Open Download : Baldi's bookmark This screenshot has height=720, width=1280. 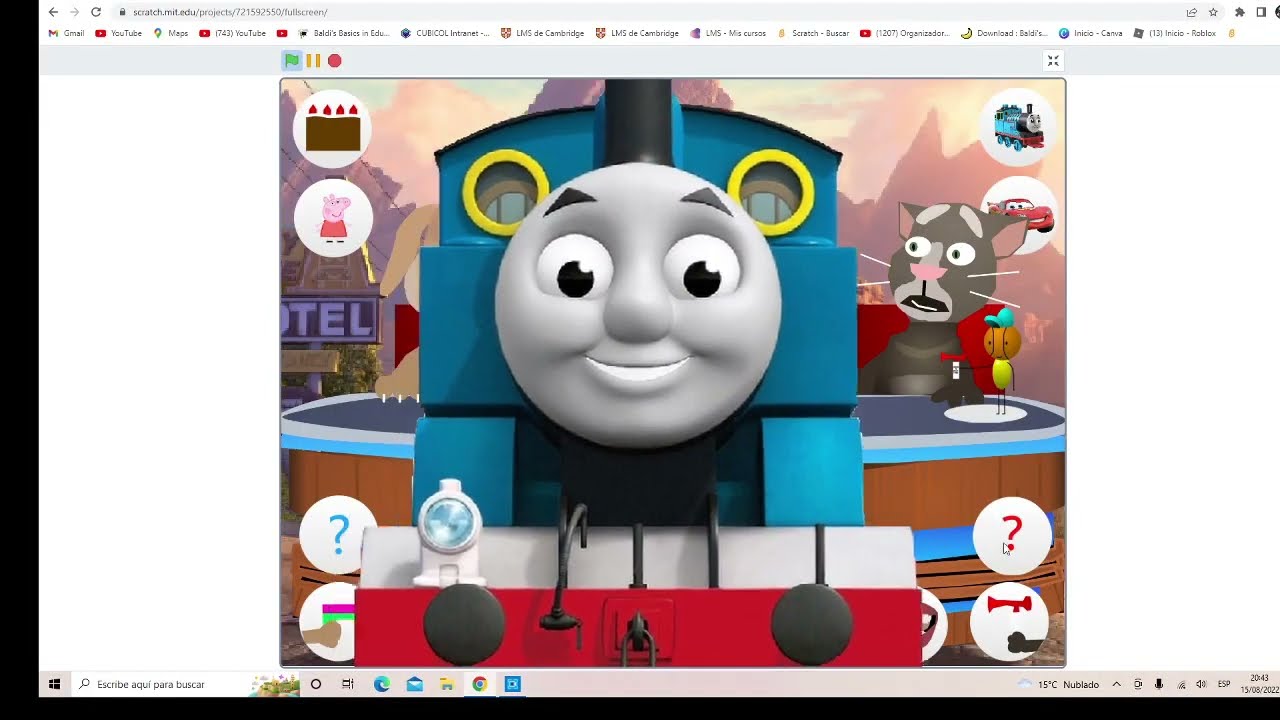pos(1005,33)
